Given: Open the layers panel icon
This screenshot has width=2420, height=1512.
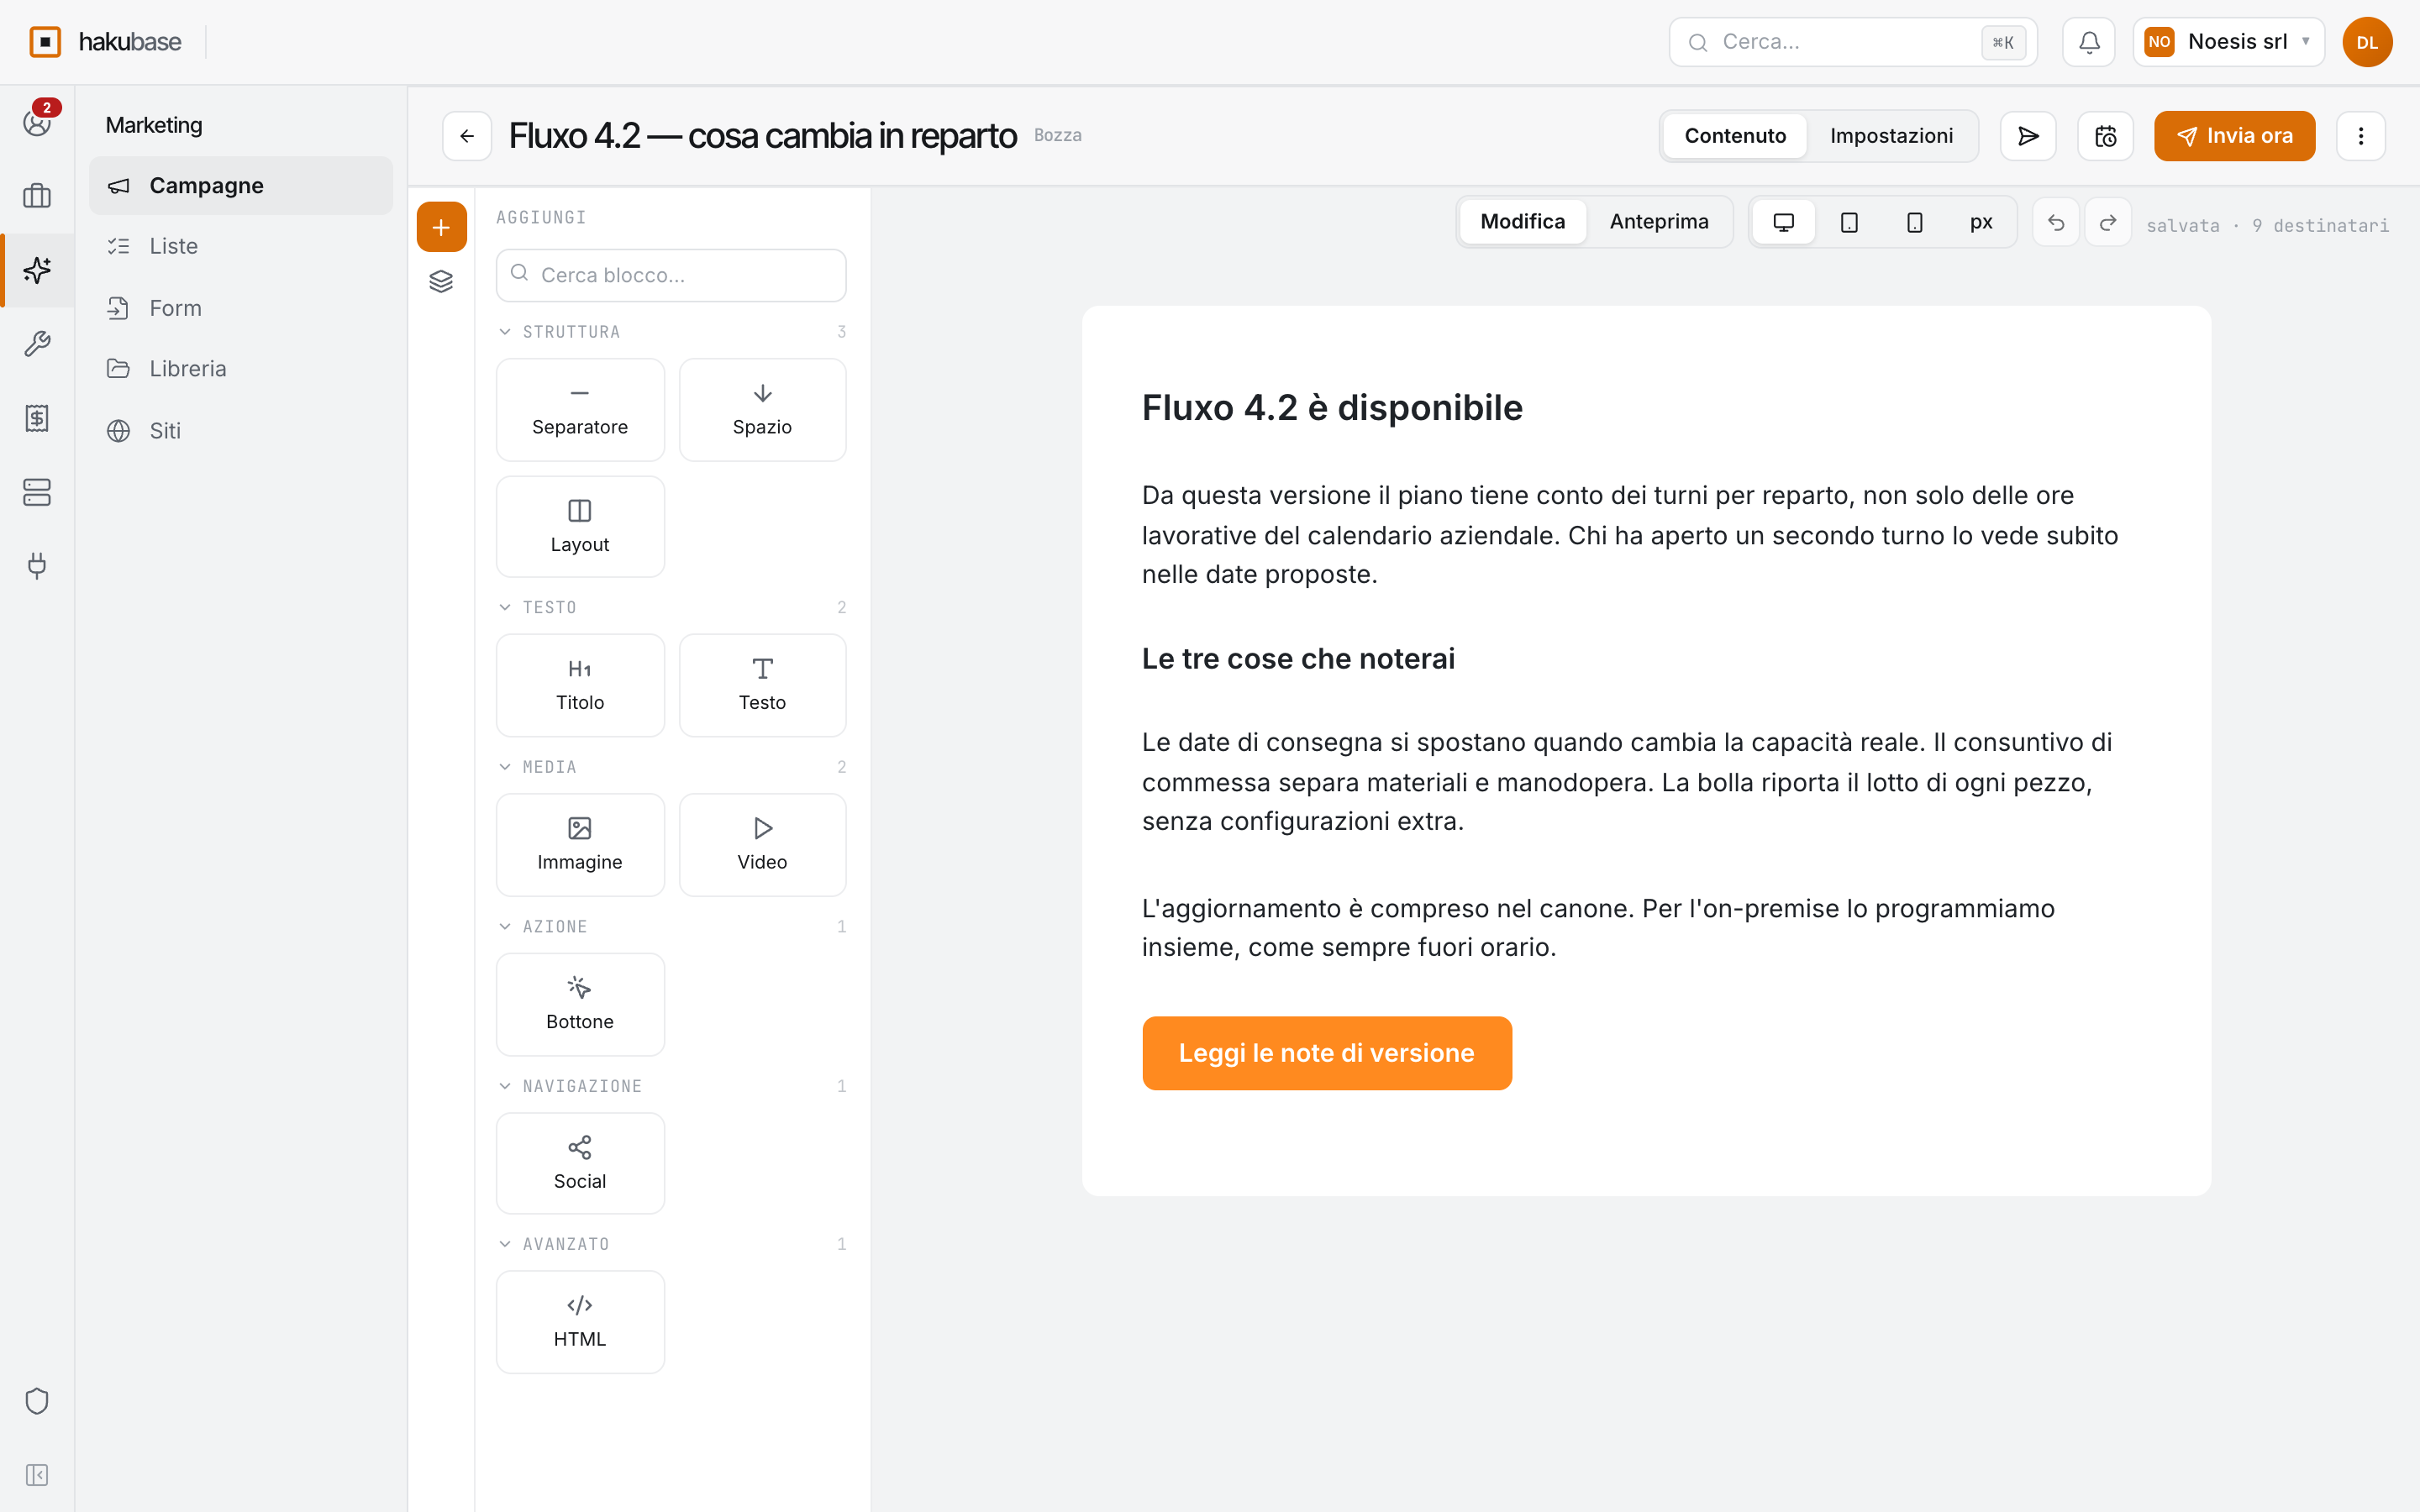Looking at the screenshot, I should point(441,282).
